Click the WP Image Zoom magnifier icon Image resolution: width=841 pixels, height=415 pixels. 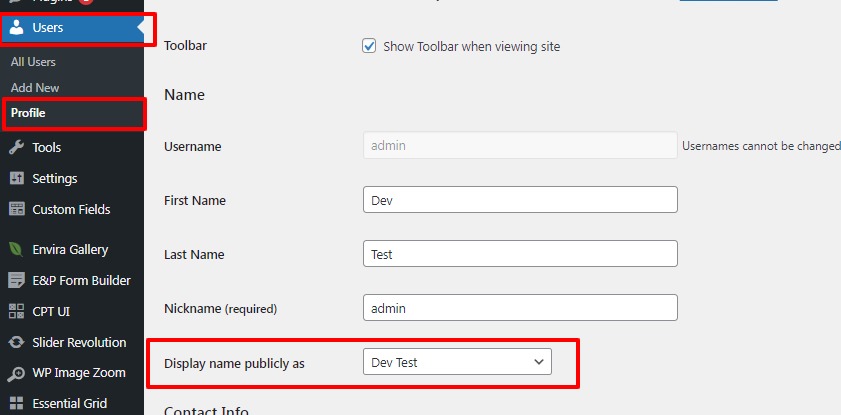pos(16,373)
